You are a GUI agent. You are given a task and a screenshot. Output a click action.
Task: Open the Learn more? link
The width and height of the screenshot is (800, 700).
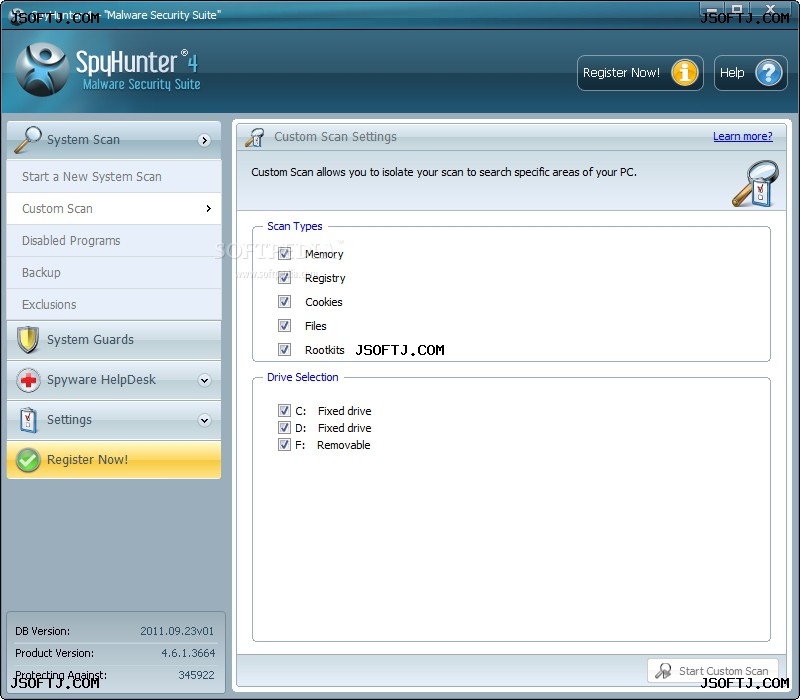click(x=743, y=136)
